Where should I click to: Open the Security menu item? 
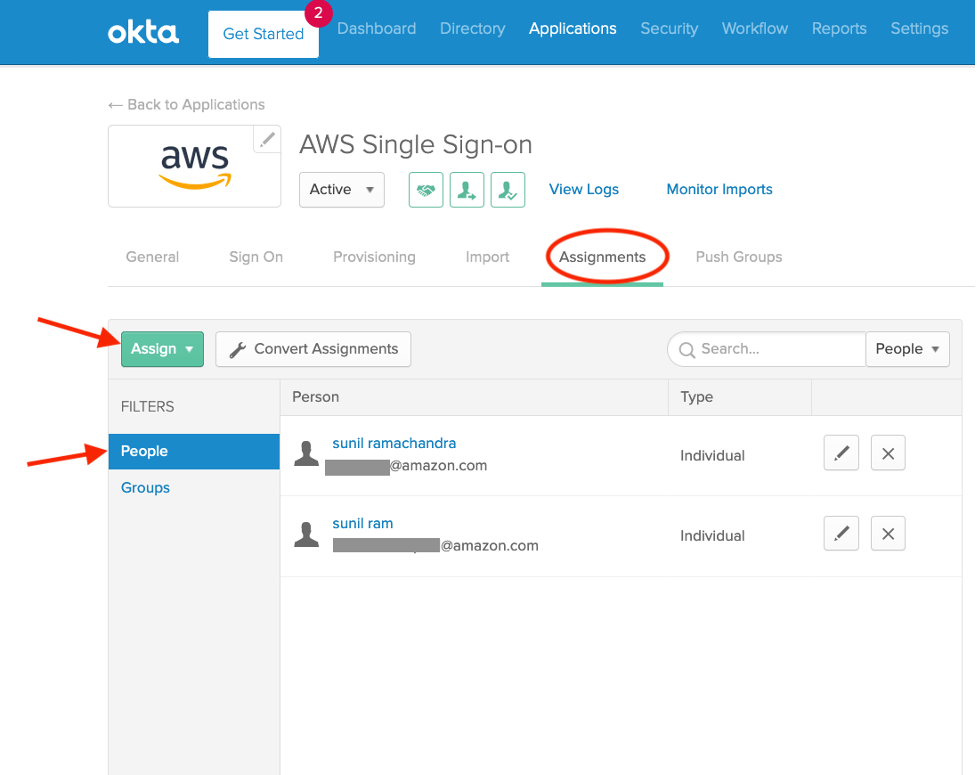click(668, 28)
